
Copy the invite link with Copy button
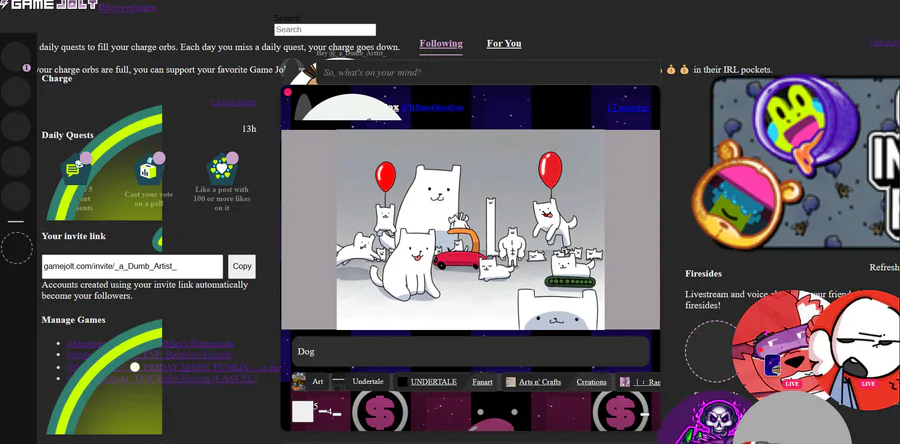(x=242, y=266)
